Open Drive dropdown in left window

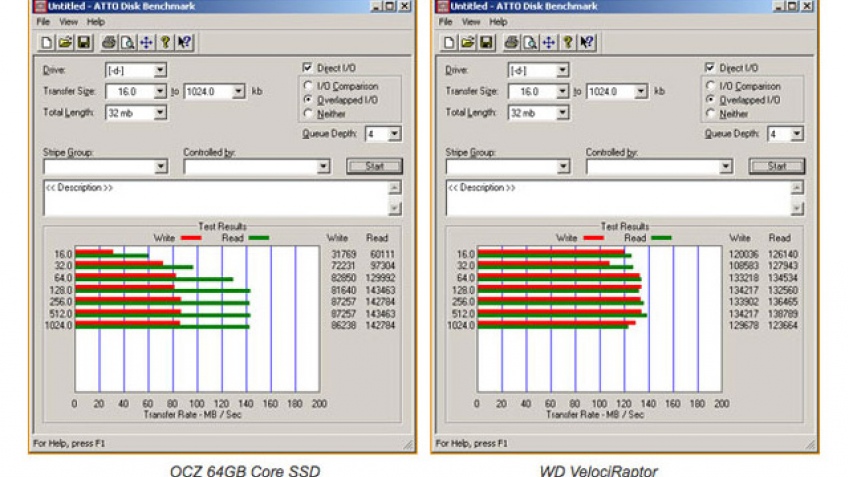pos(160,70)
